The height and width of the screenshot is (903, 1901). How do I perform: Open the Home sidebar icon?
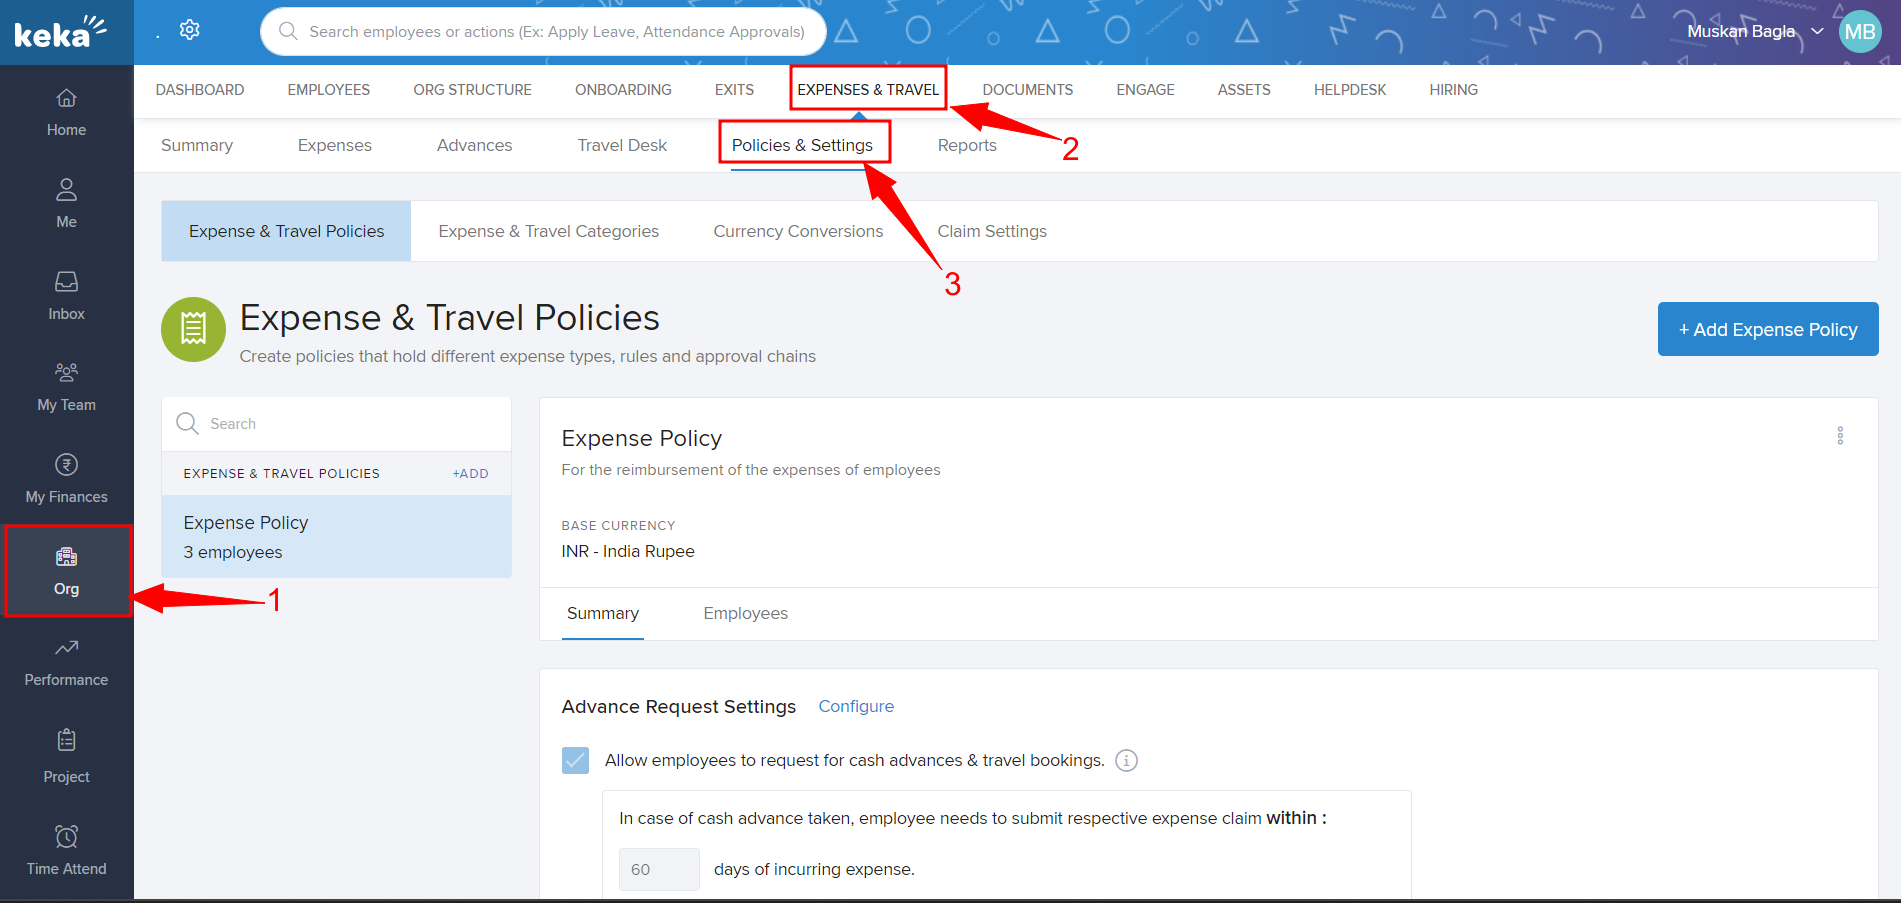66,99
